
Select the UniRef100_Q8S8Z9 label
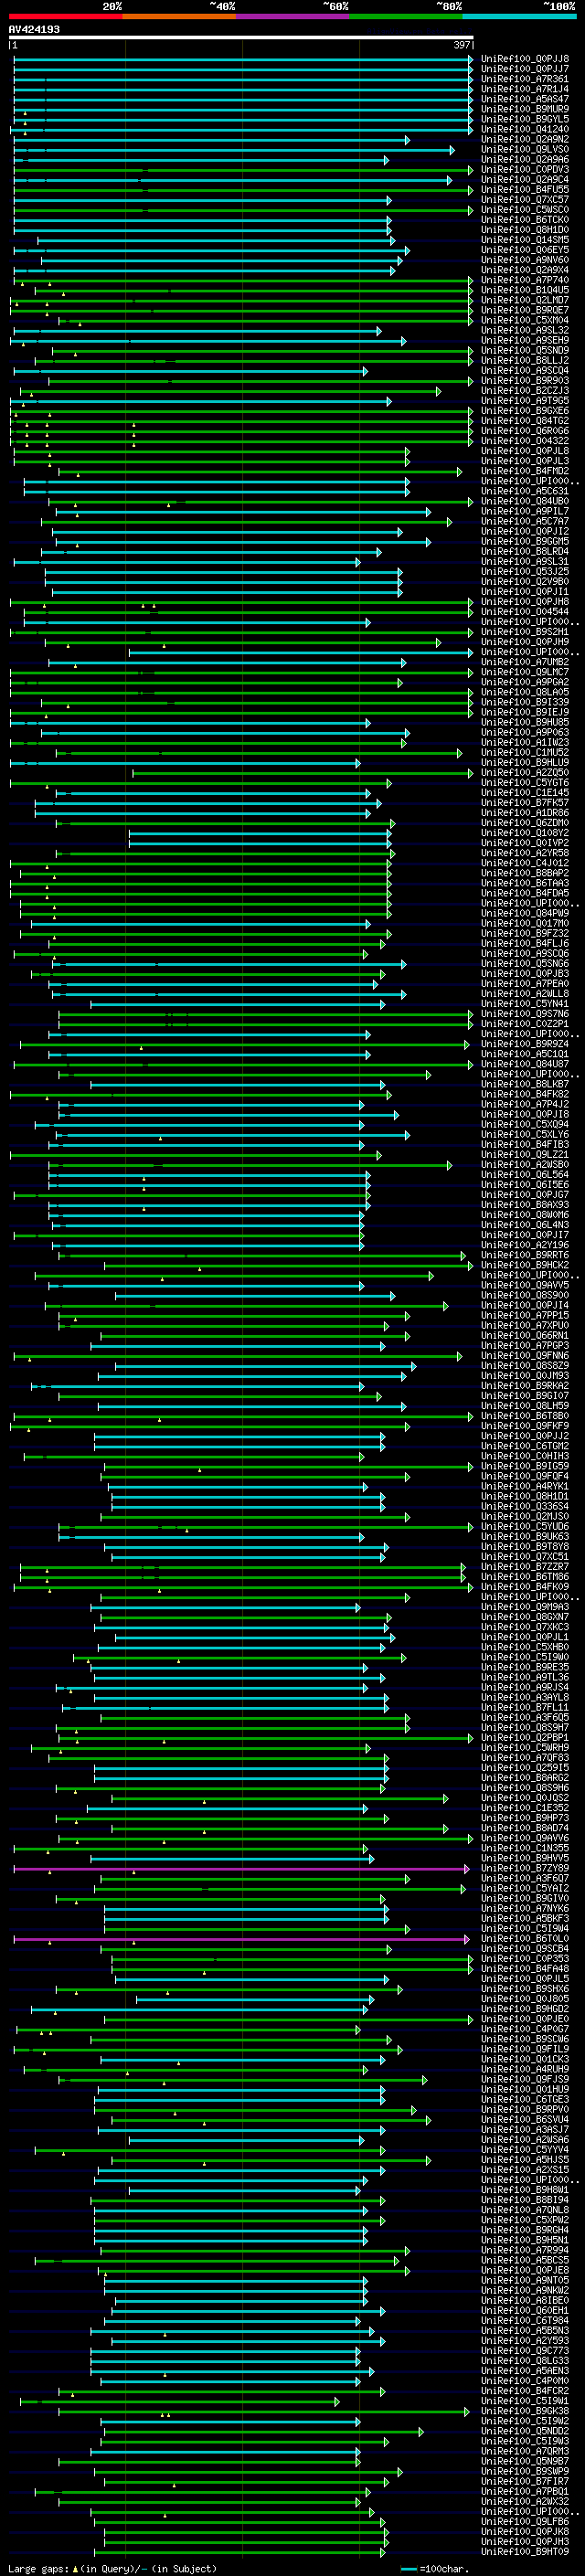(525, 1366)
